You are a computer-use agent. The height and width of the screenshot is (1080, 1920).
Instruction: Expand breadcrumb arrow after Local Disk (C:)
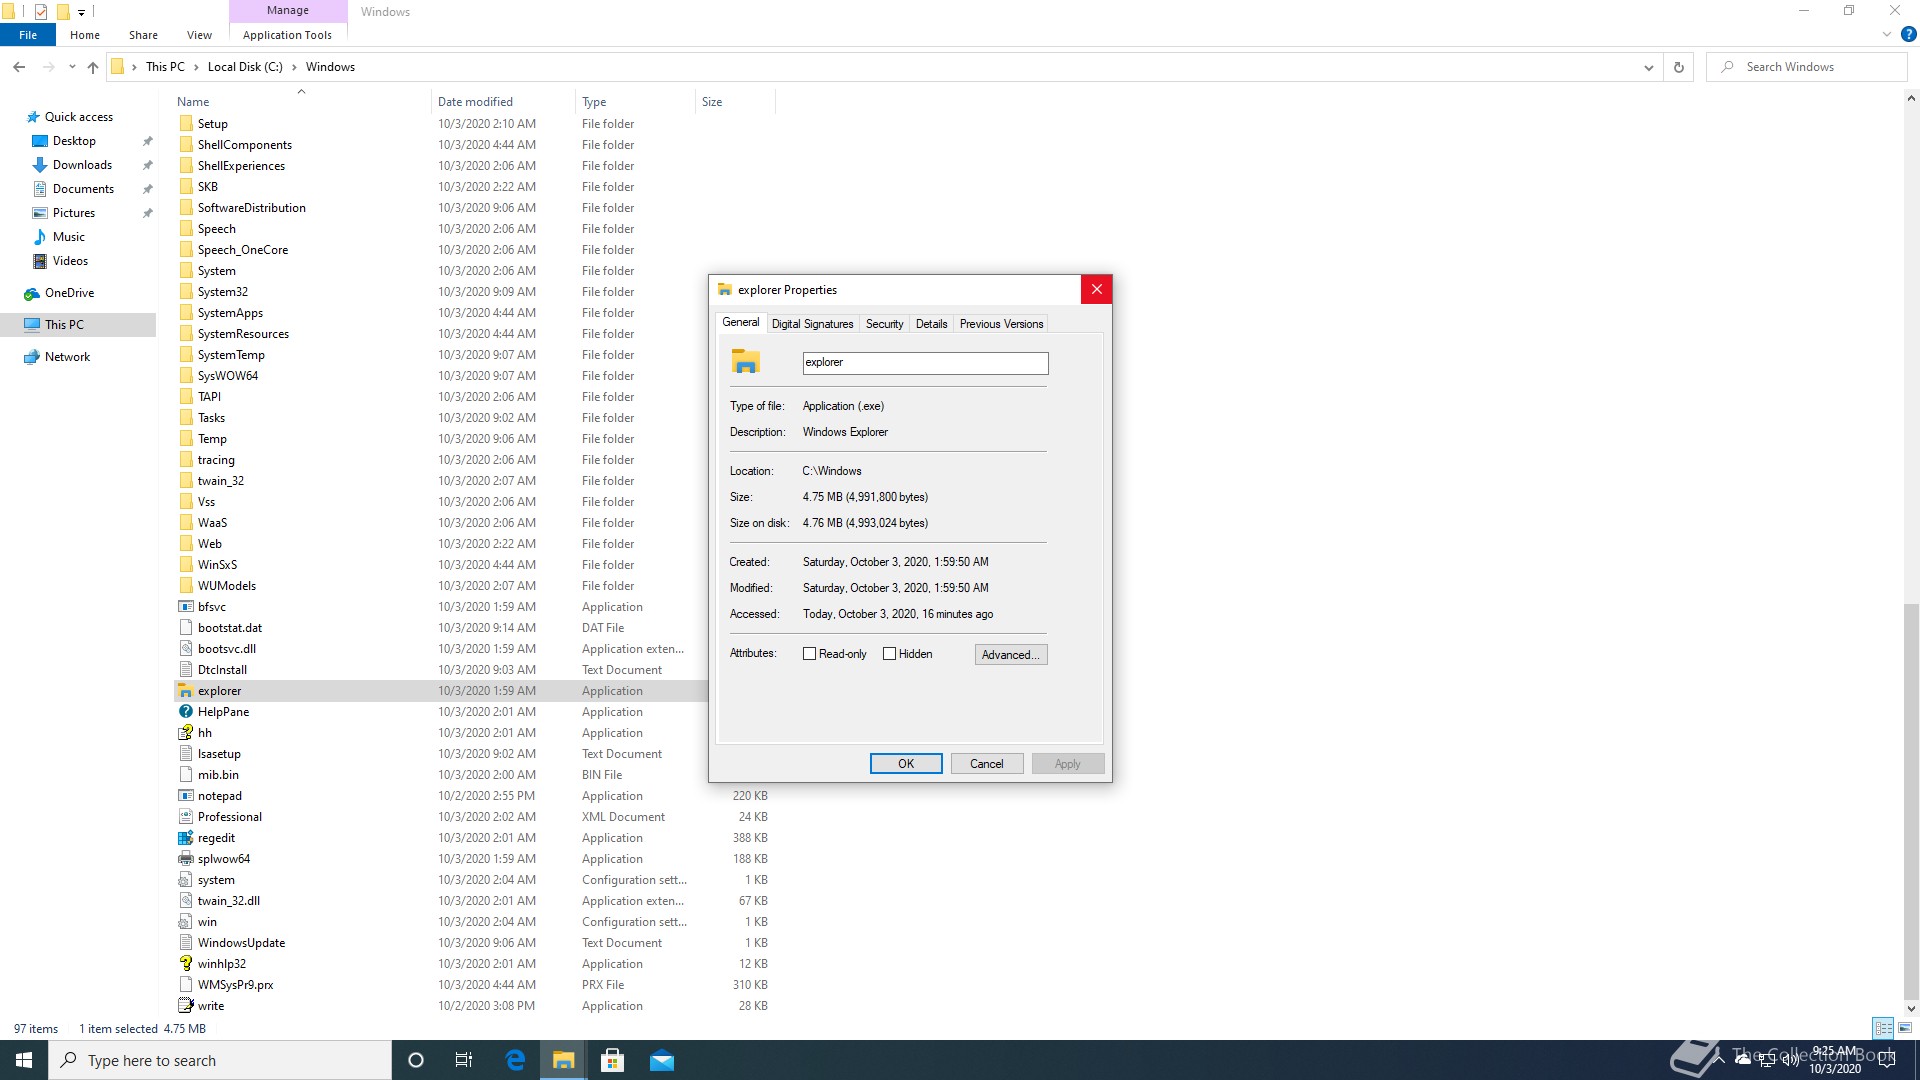coord(294,67)
